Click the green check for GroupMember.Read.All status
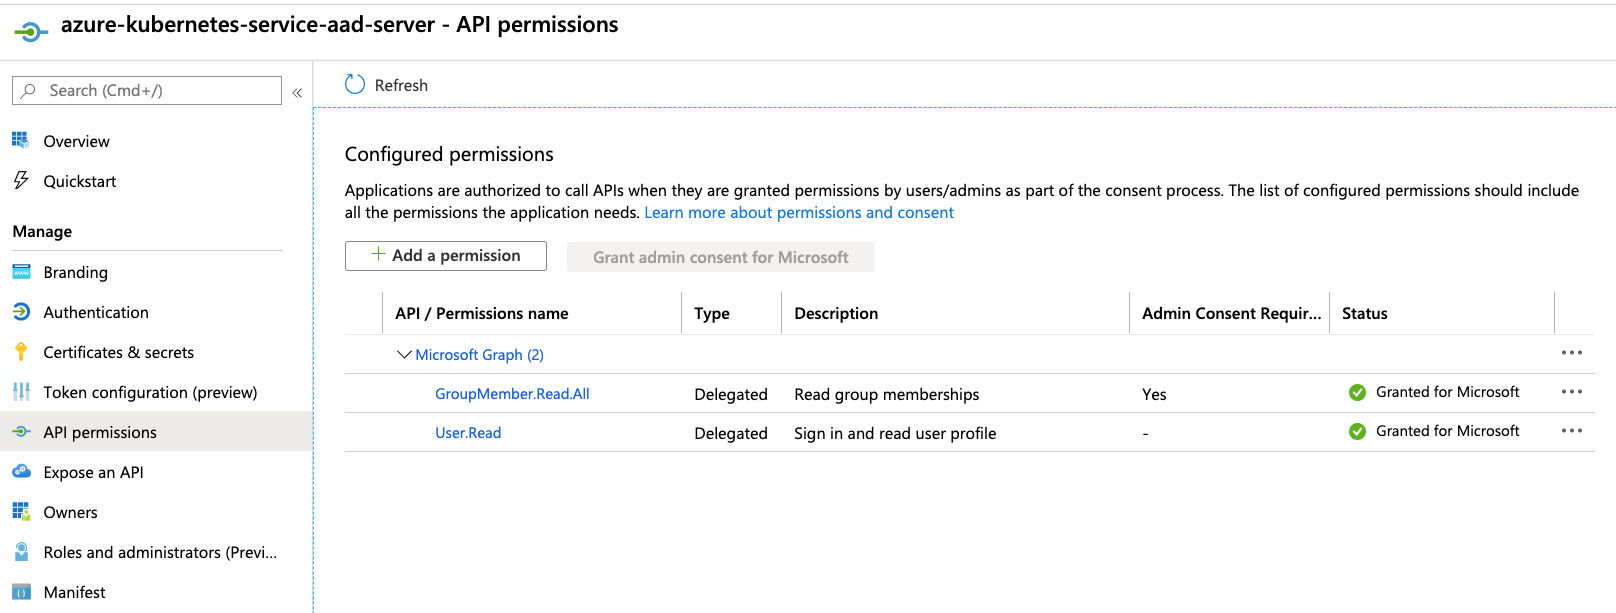The width and height of the screenshot is (1616, 613). point(1357,392)
